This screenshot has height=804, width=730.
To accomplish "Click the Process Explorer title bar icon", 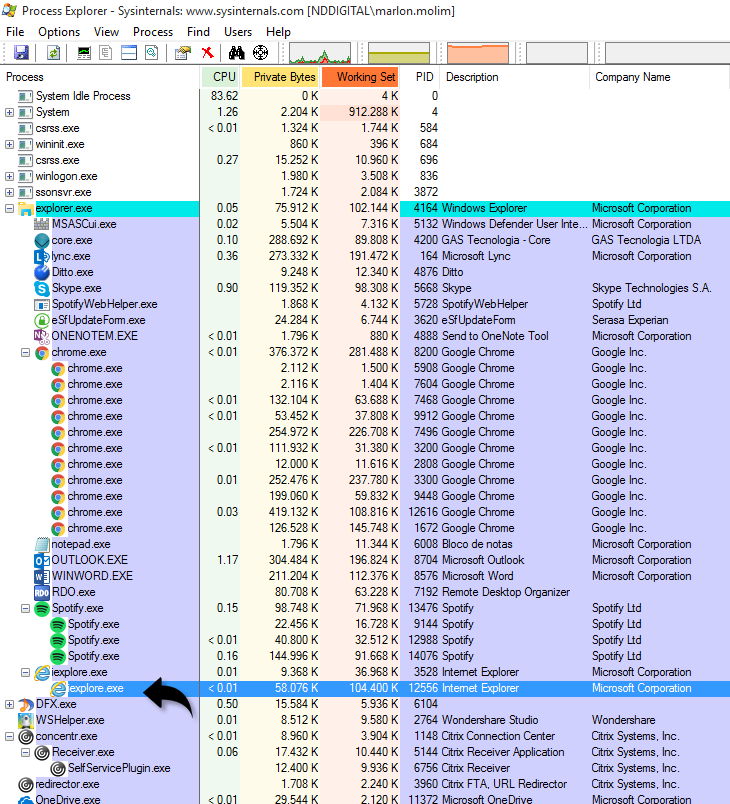I will (9, 10).
